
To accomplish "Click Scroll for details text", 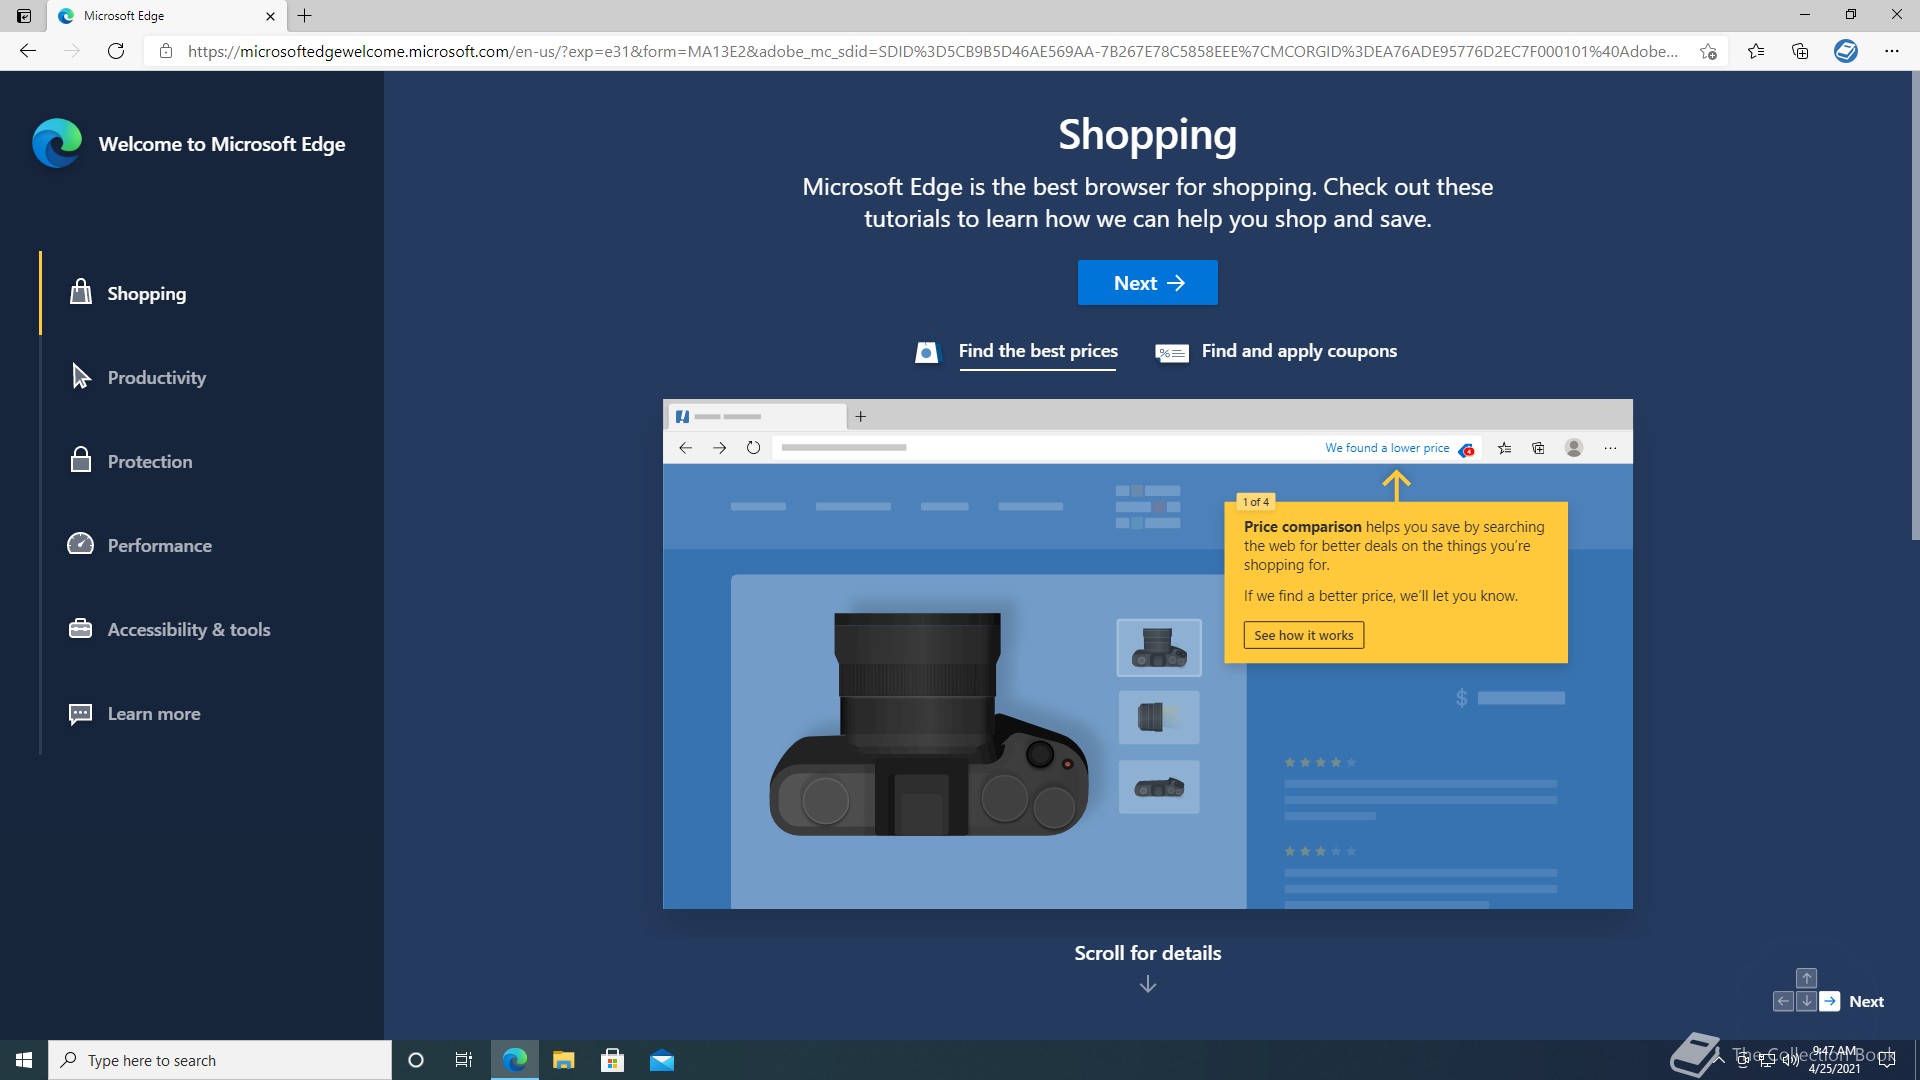I will click(1148, 953).
